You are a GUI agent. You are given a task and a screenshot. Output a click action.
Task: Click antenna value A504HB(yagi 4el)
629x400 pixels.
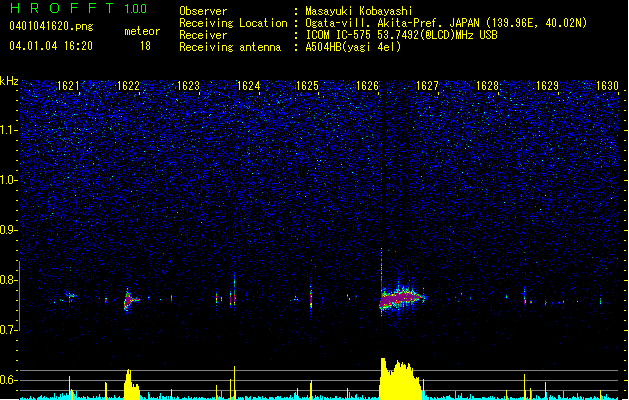point(353,47)
